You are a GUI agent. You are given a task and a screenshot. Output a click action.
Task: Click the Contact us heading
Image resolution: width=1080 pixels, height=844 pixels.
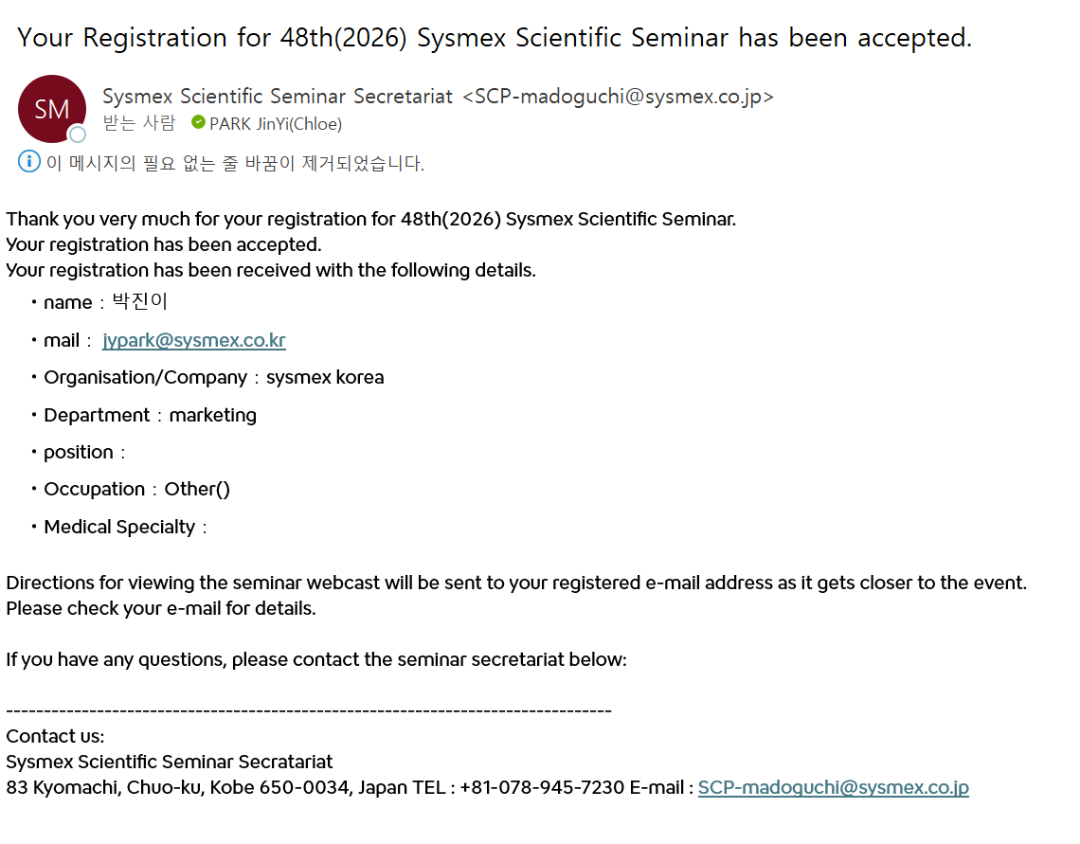click(55, 736)
